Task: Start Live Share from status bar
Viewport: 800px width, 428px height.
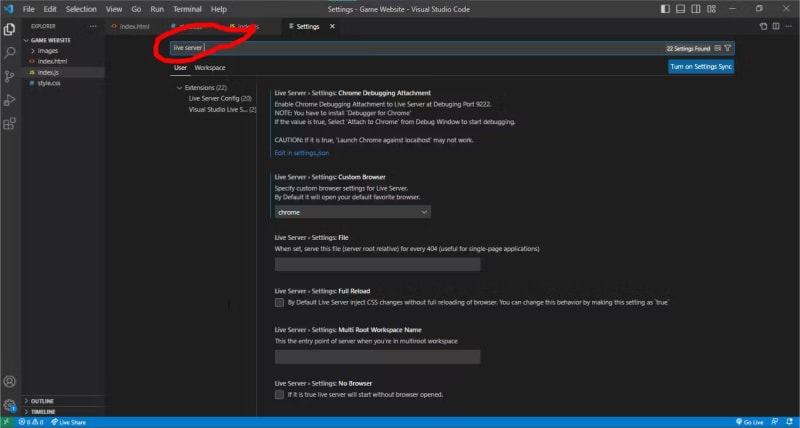Action: 68,422
